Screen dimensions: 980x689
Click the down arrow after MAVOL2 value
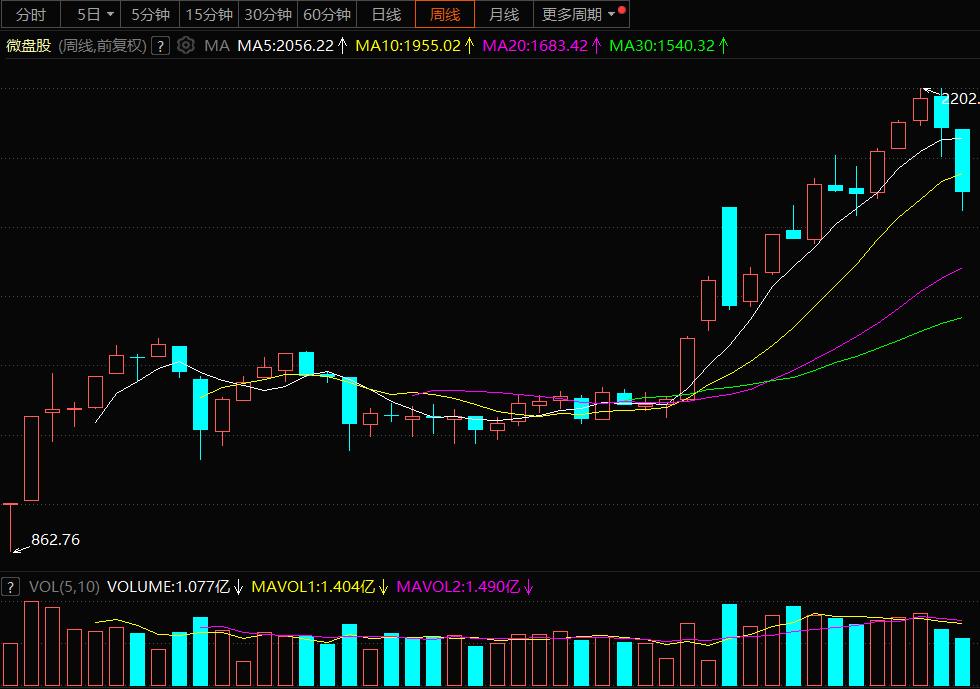pos(528,587)
